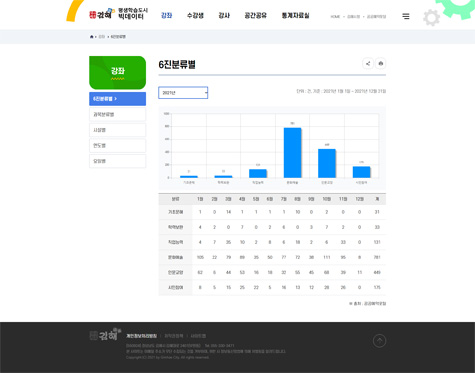The width and height of the screenshot is (475, 373).
Task: Open the 강좌 top menu
Action: 166,15
